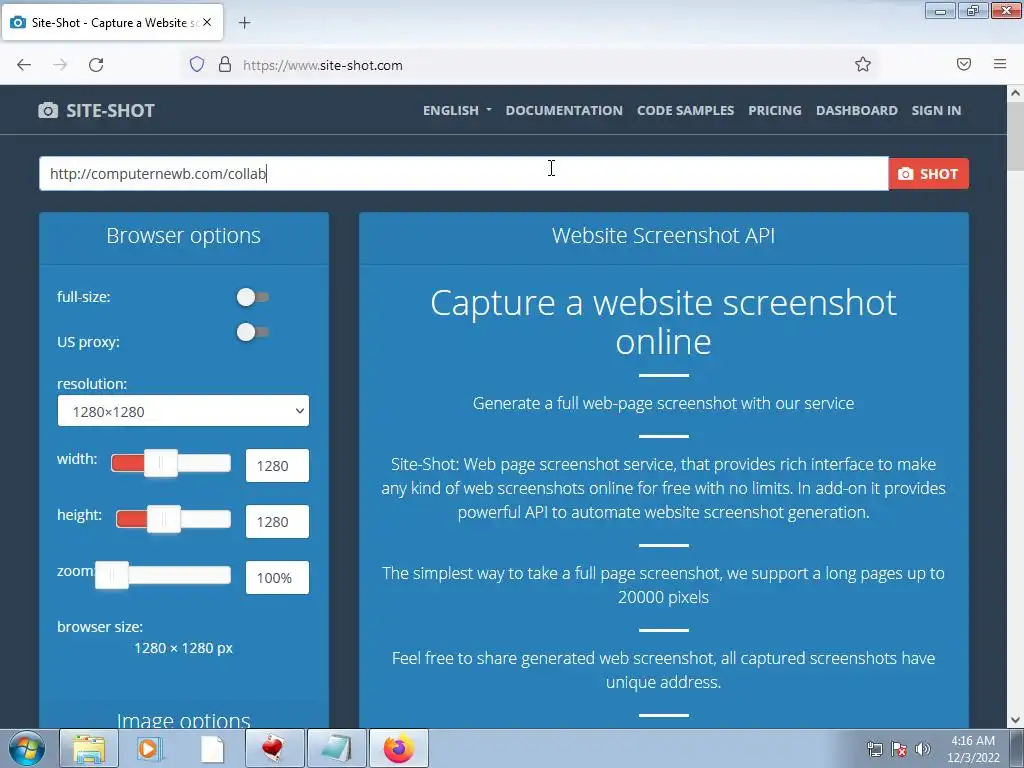Click the scrollbar up arrow

click(1016, 93)
